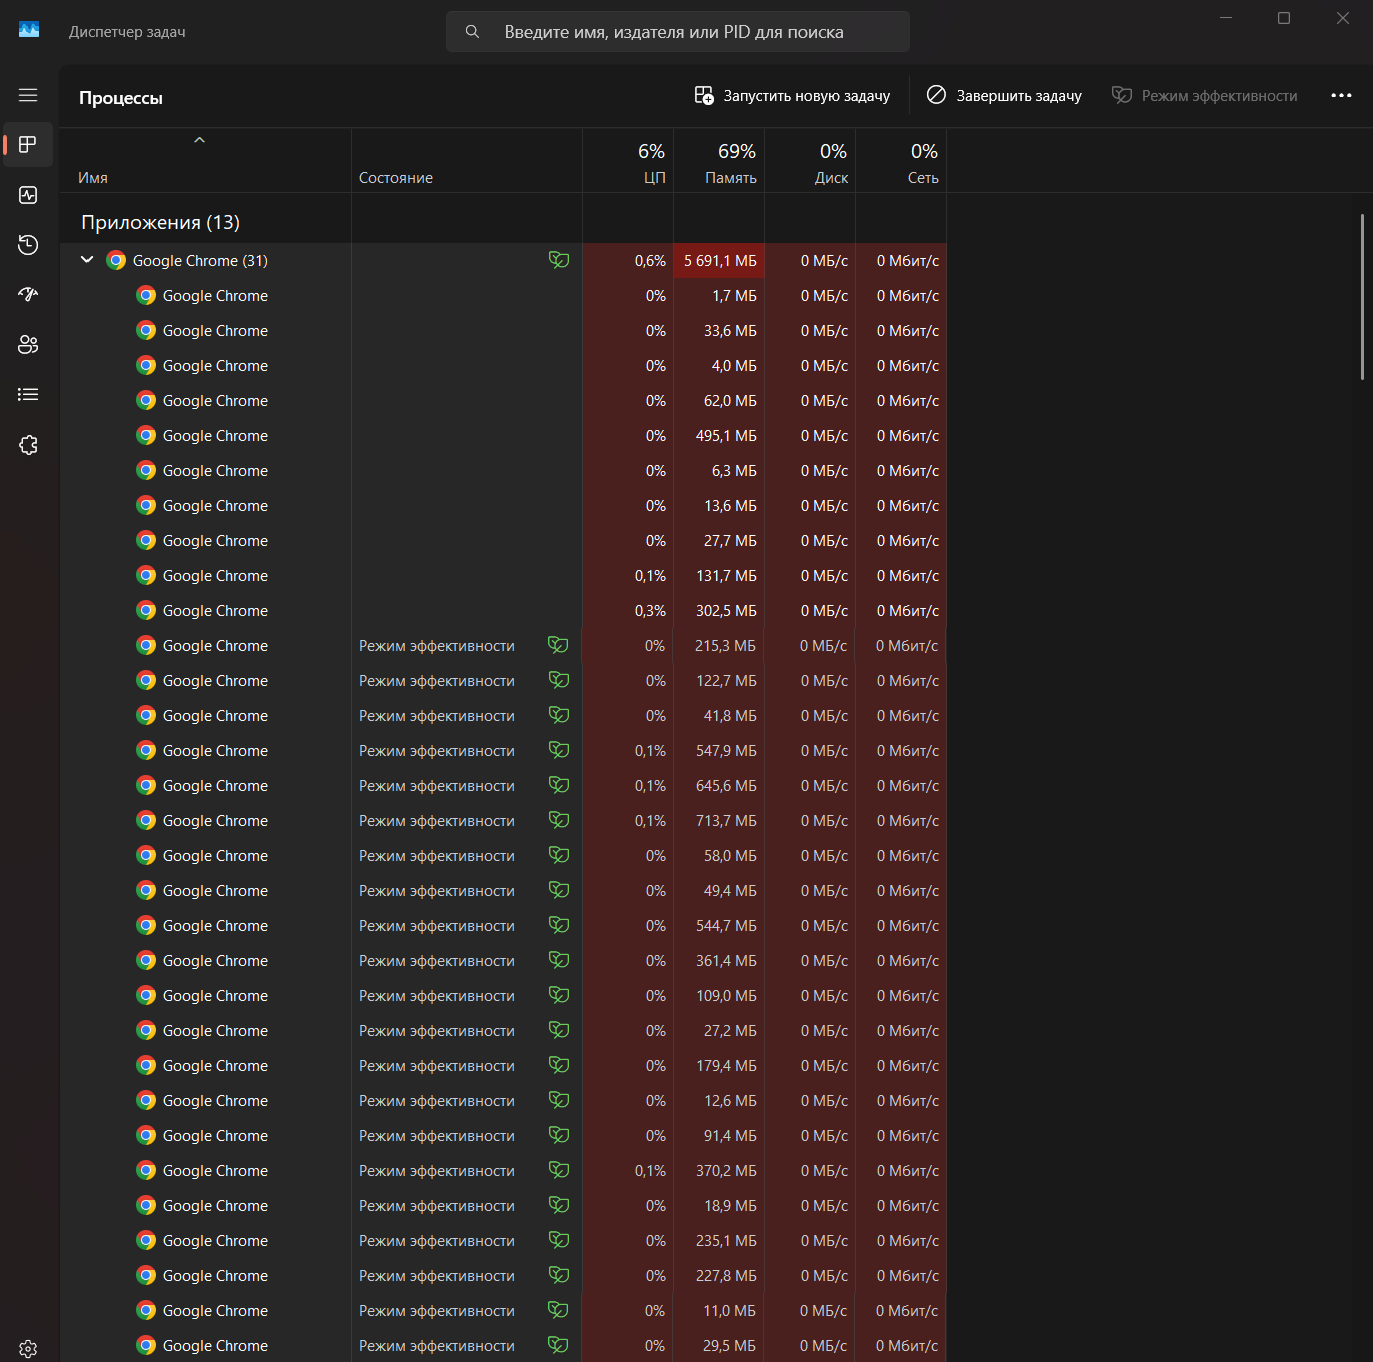The height and width of the screenshot is (1362, 1373).
Task: Open the Services puzzle-piece sidebar icon
Action: 28,445
